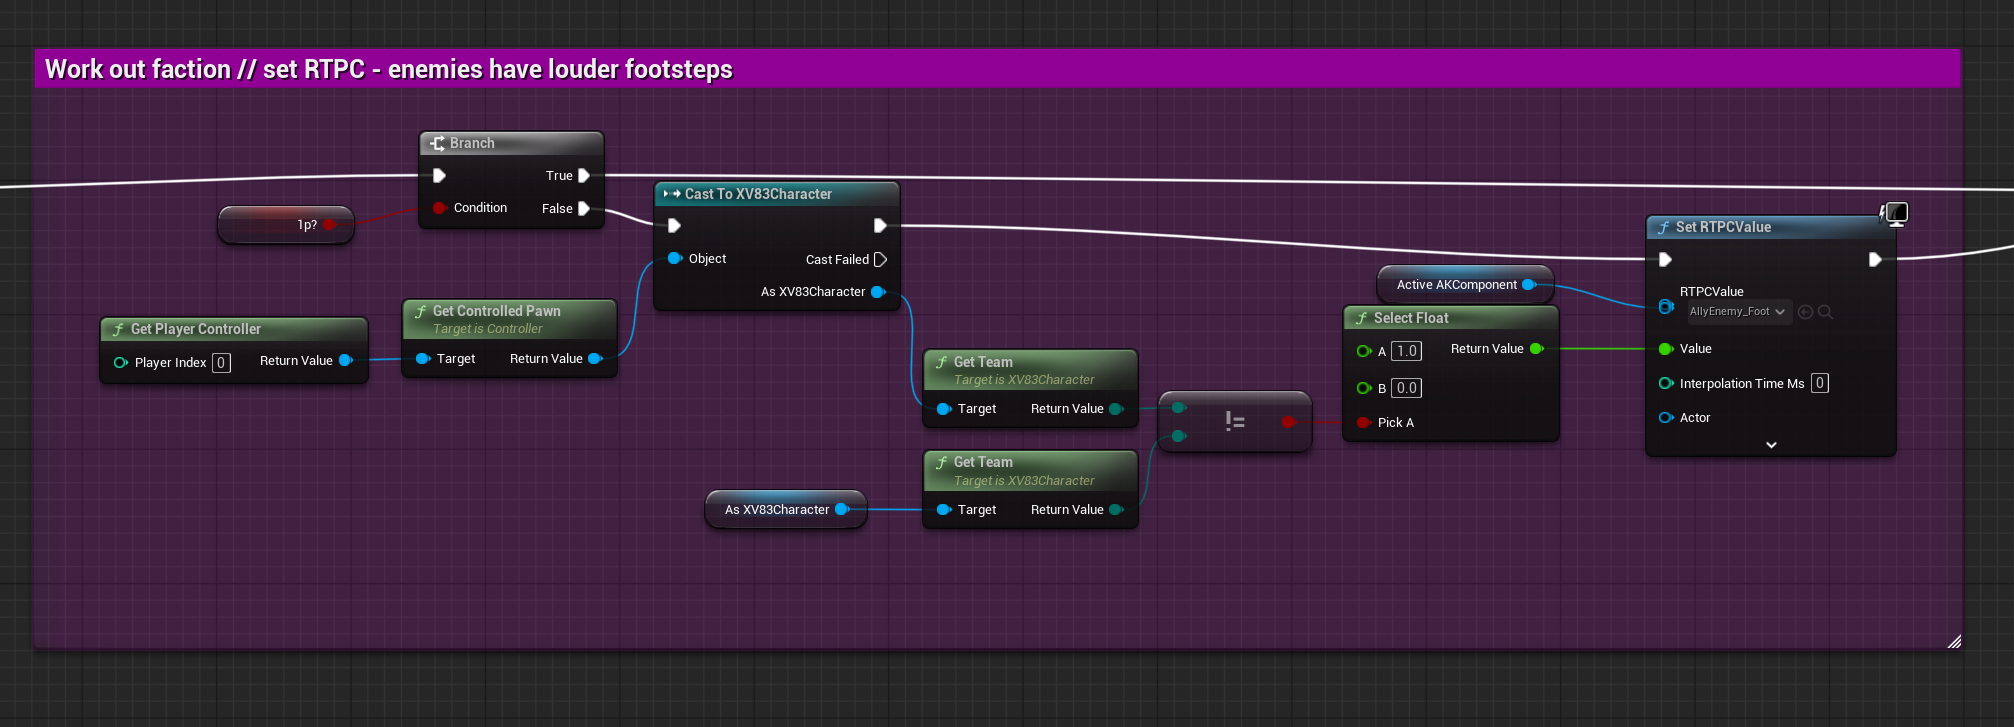Click the Player Index input field

click(221, 363)
